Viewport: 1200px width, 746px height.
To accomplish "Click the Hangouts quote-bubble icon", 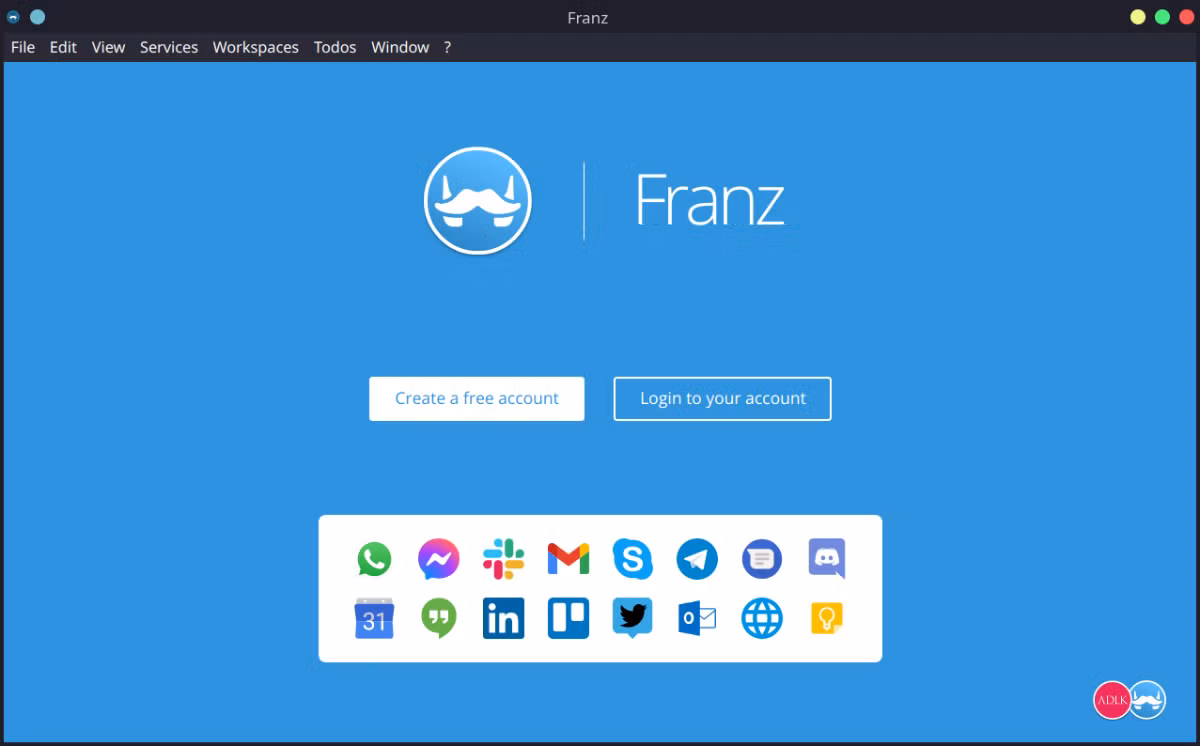I will coord(438,619).
